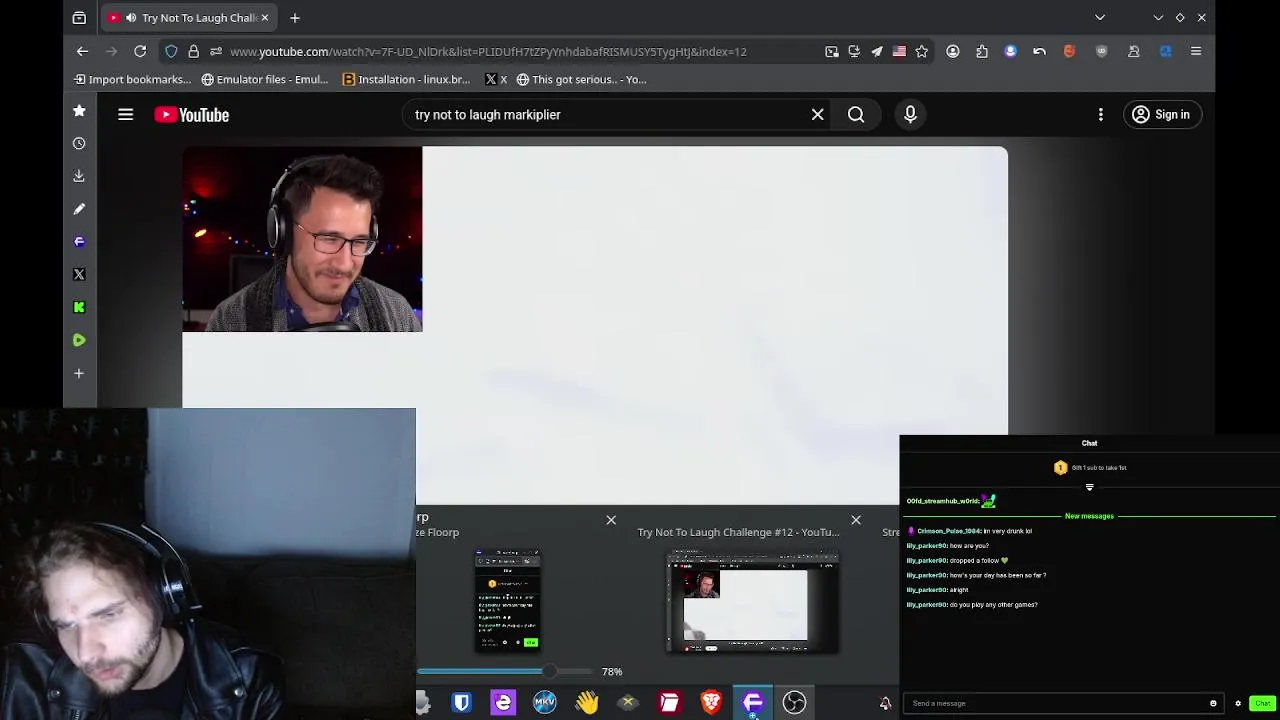This screenshot has height=720, width=1280.
Task: Open YouTube settings three-dot menu
Action: (1100, 114)
